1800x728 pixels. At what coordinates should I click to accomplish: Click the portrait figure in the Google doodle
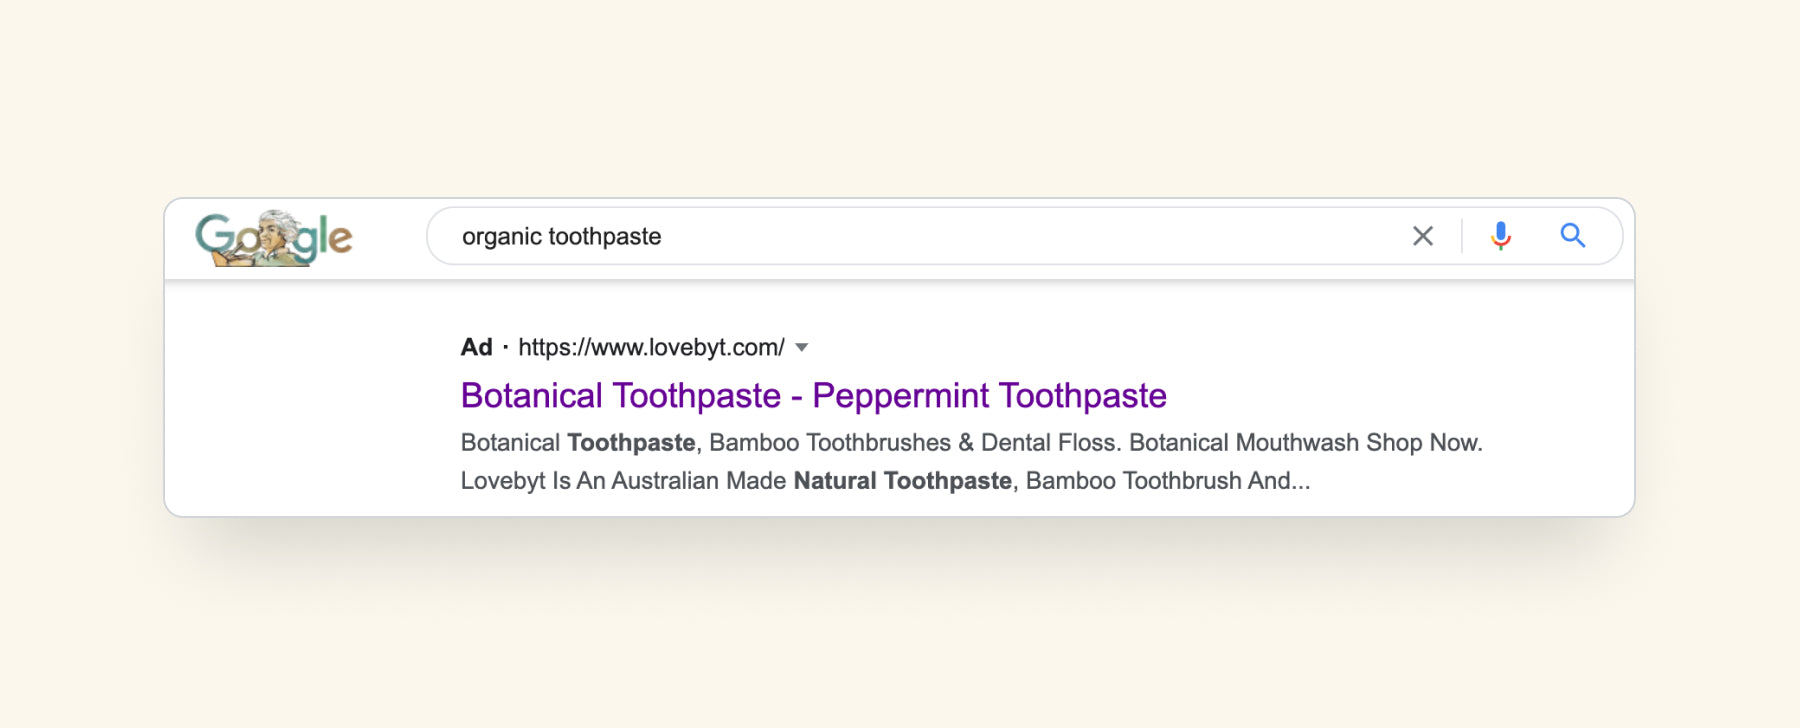(275, 234)
